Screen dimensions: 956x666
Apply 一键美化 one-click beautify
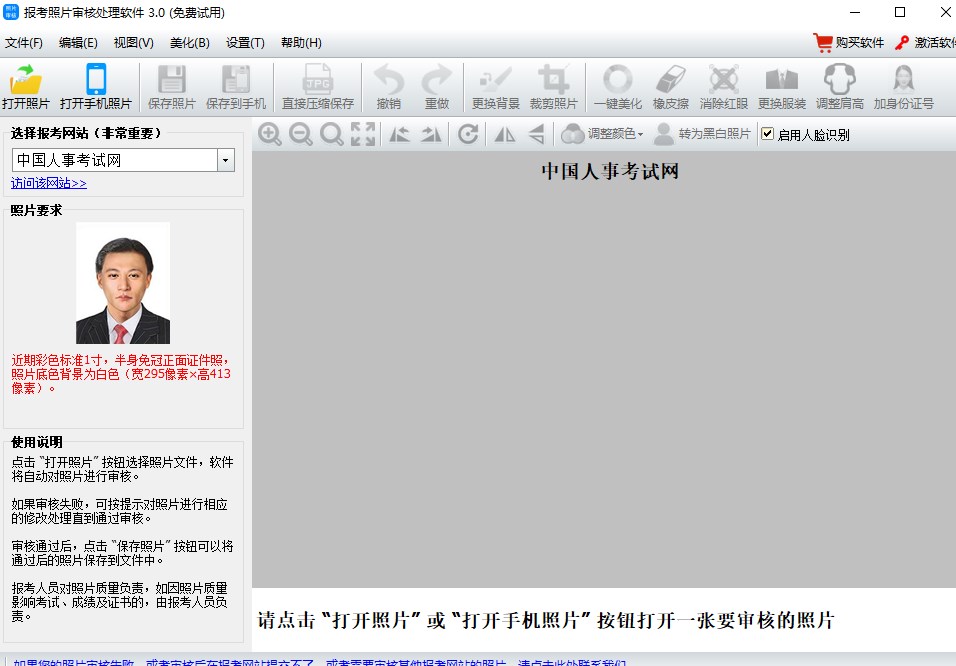[617, 86]
